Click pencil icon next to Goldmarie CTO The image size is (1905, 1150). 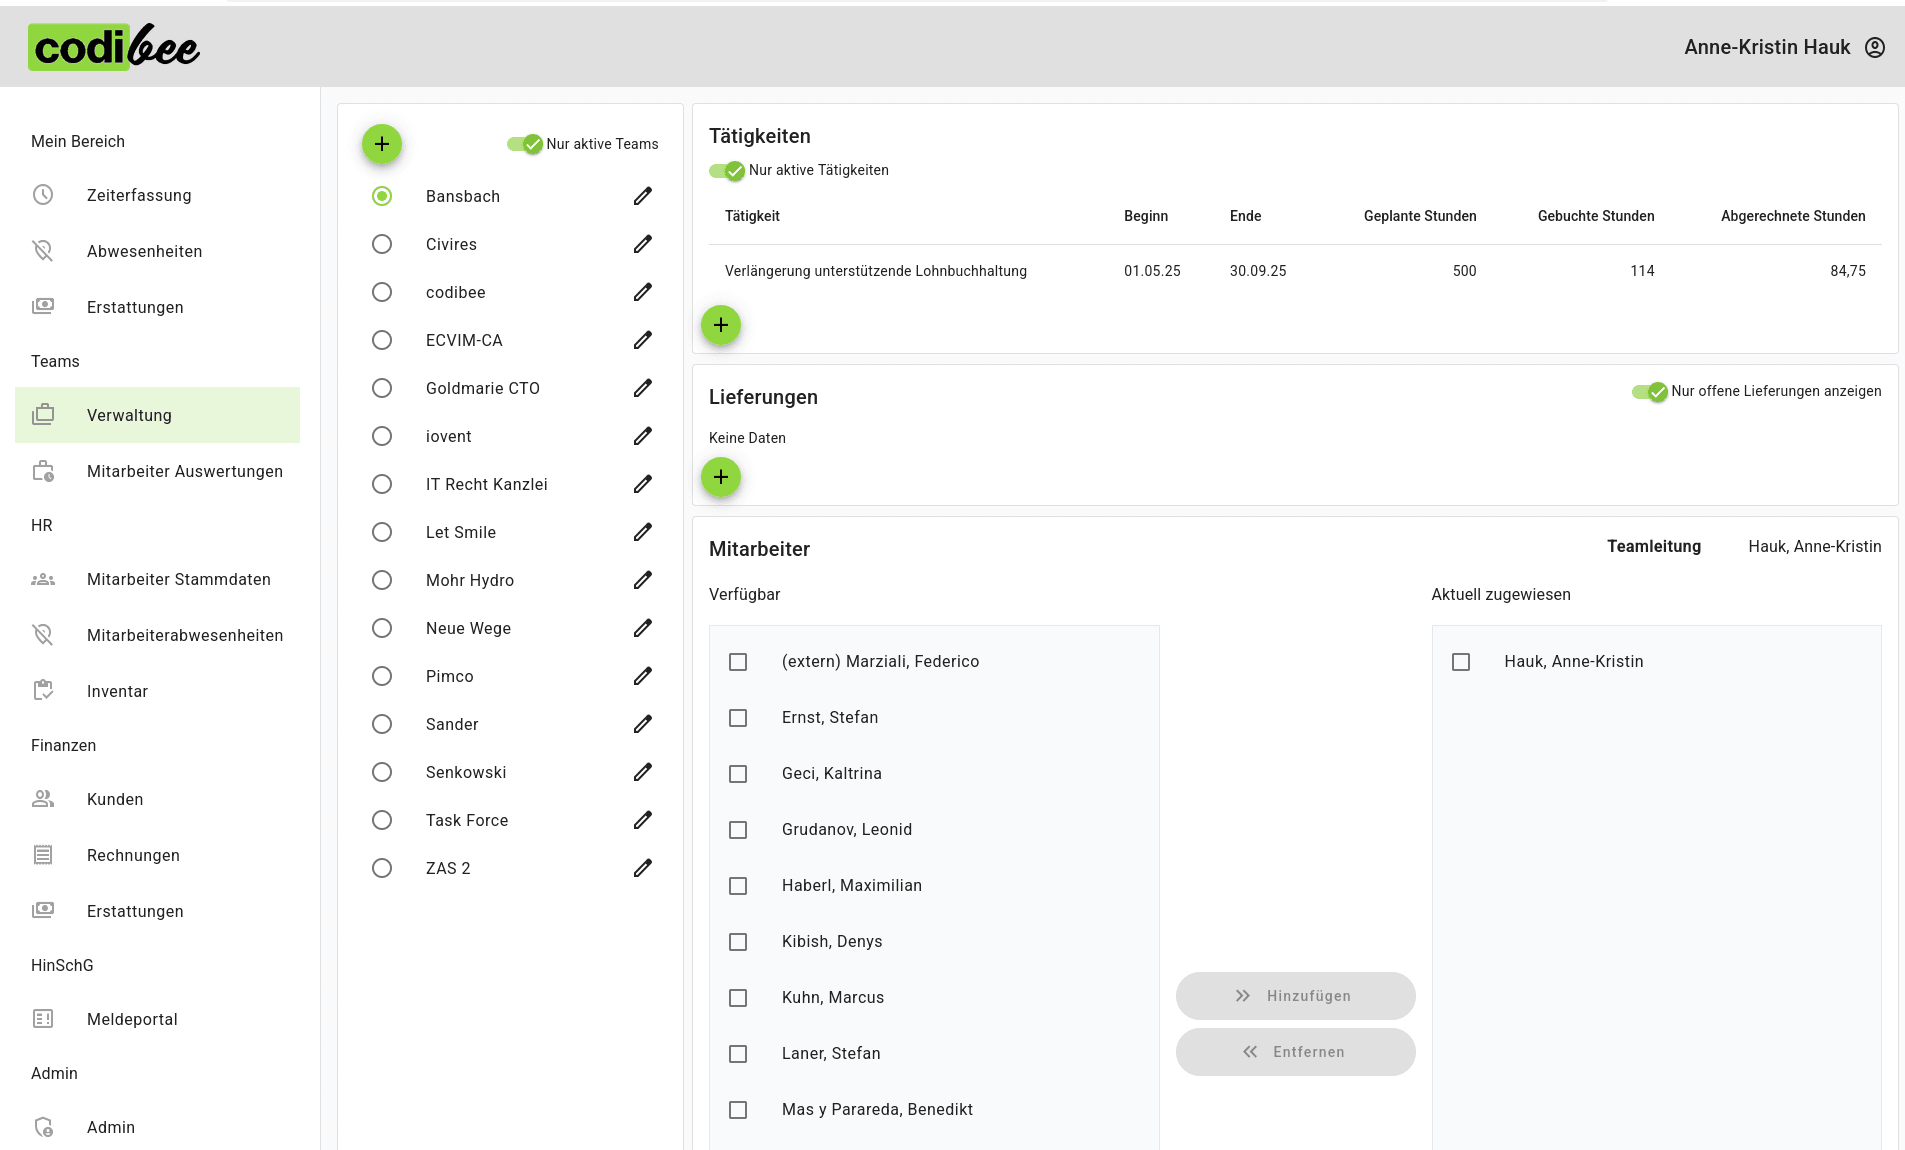coord(643,388)
